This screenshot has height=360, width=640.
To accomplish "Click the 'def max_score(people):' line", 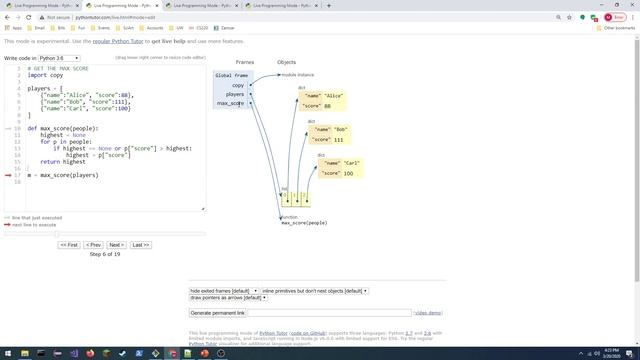I will 63,129.
